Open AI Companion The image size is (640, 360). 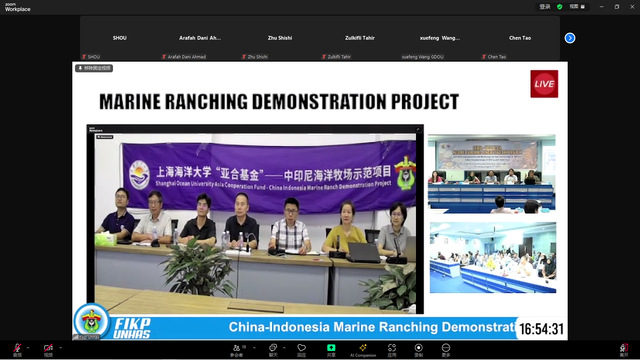click(x=363, y=350)
